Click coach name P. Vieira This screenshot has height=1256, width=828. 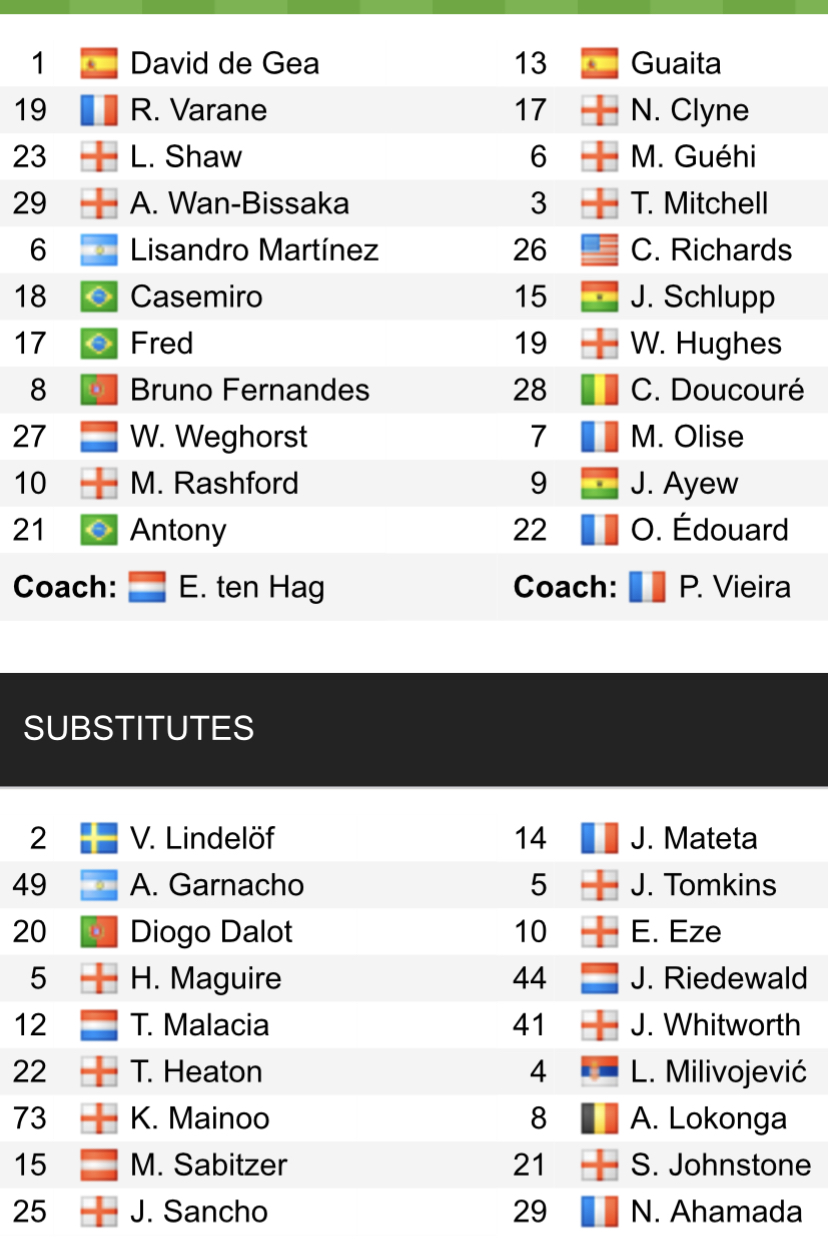click(x=734, y=587)
